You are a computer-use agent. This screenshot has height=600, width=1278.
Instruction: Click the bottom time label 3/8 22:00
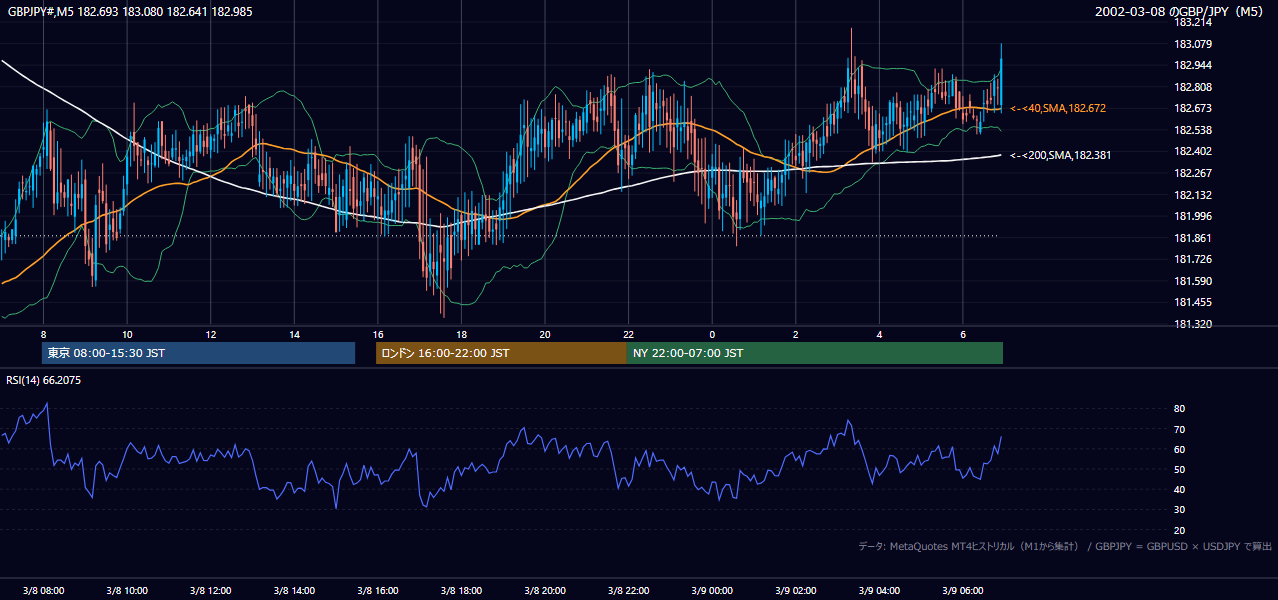(628, 590)
